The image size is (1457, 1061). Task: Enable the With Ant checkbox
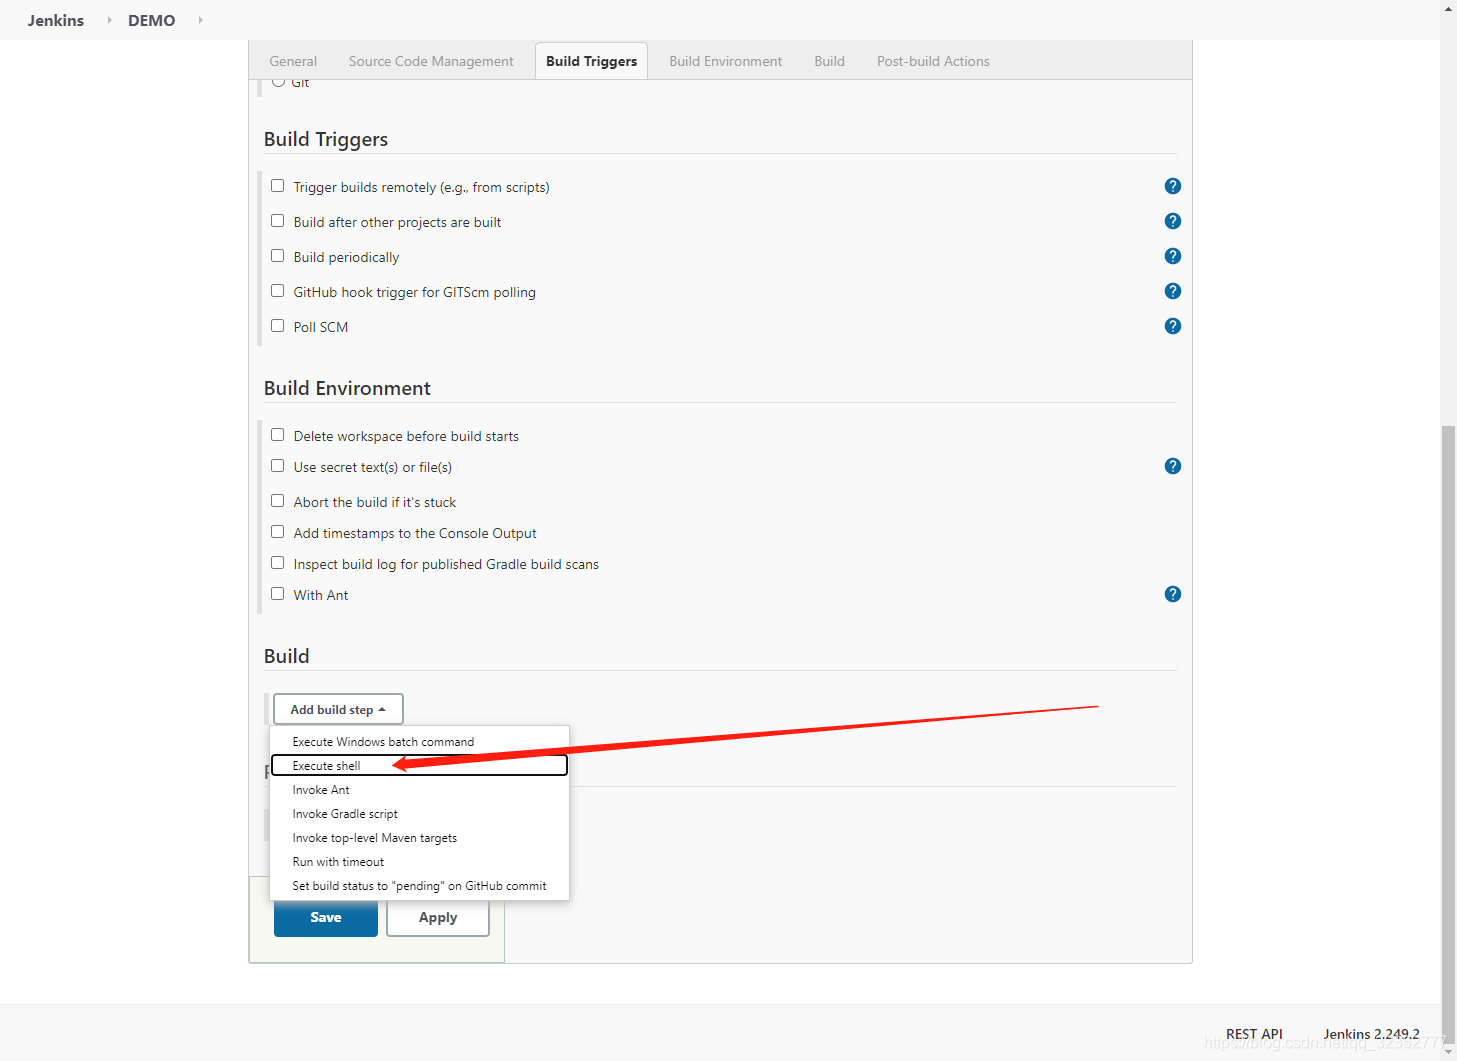point(278,594)
